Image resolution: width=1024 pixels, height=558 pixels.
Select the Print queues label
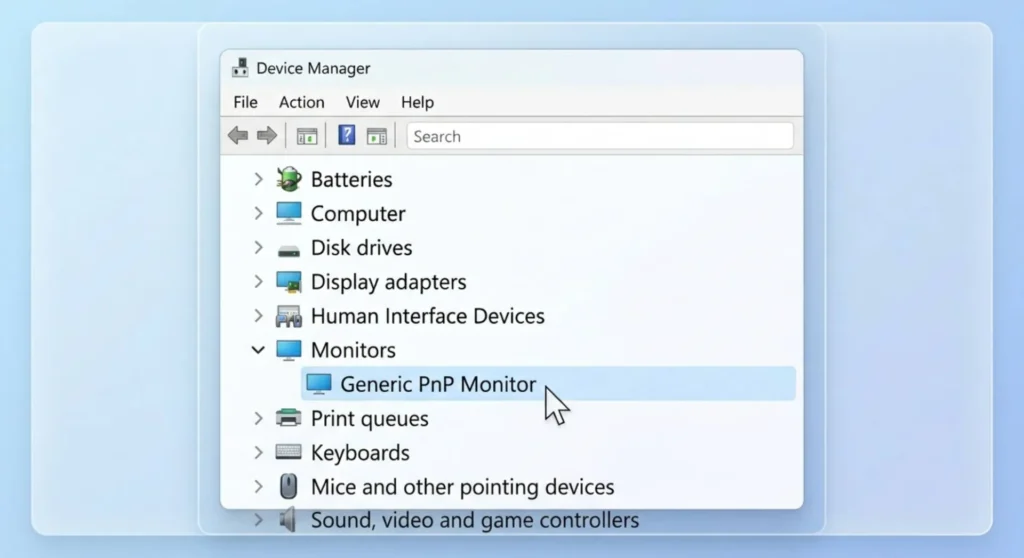(x=370, y=419)
